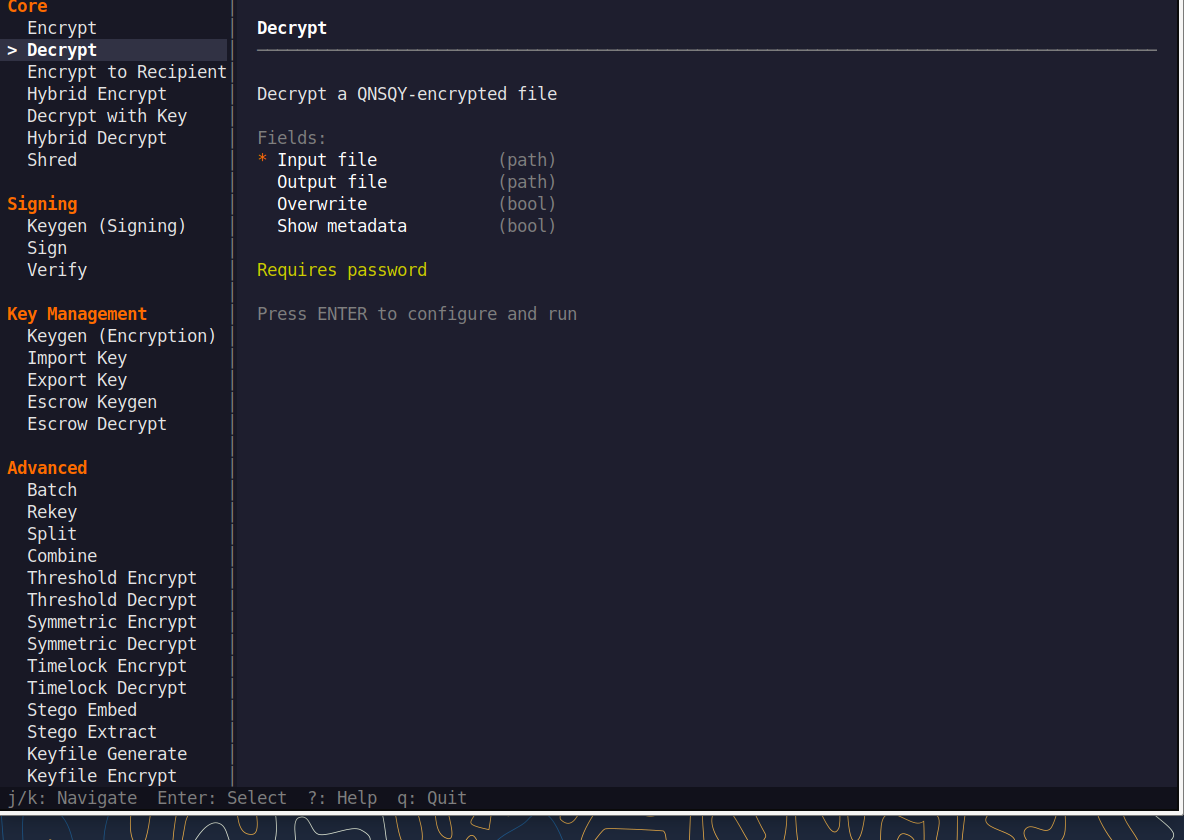Open Encrypt to Recipient
This screenshot has height=840, width=1184.
pyautogui.click(x=127, y=72)
